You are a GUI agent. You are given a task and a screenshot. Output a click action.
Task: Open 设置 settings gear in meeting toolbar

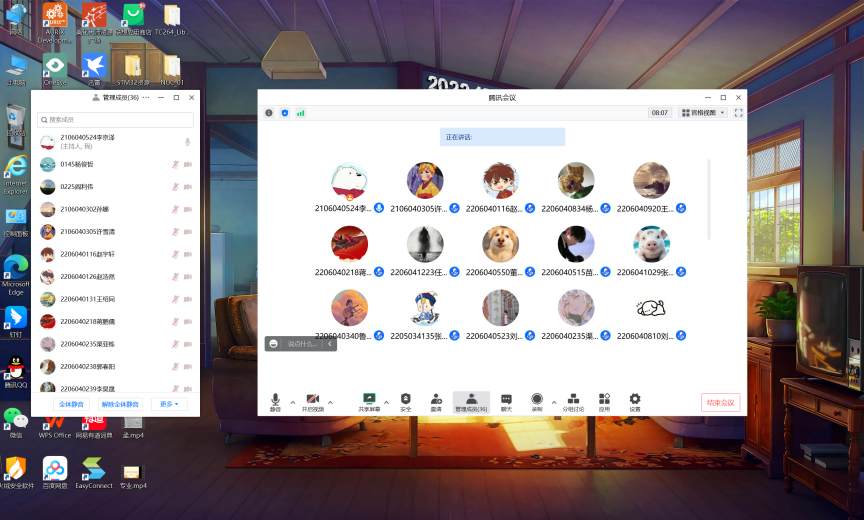pos(635,401)
